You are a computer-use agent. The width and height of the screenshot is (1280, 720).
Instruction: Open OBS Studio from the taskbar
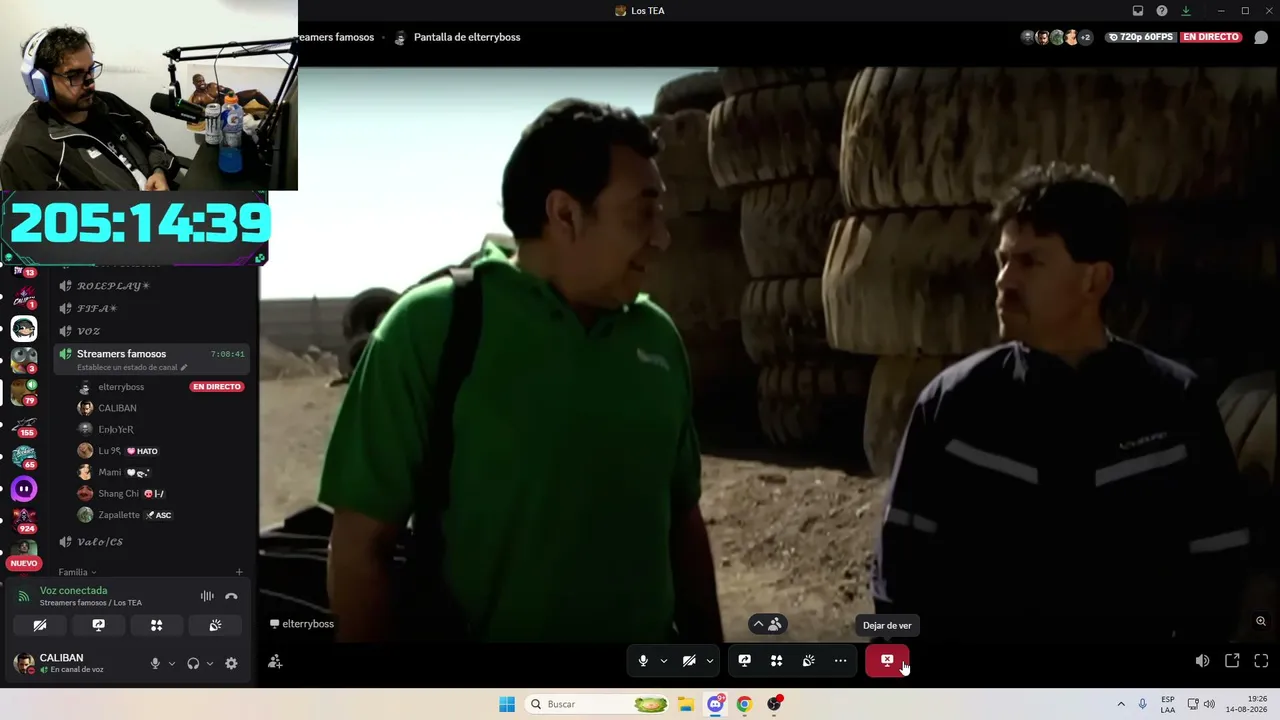coord(774,704)
